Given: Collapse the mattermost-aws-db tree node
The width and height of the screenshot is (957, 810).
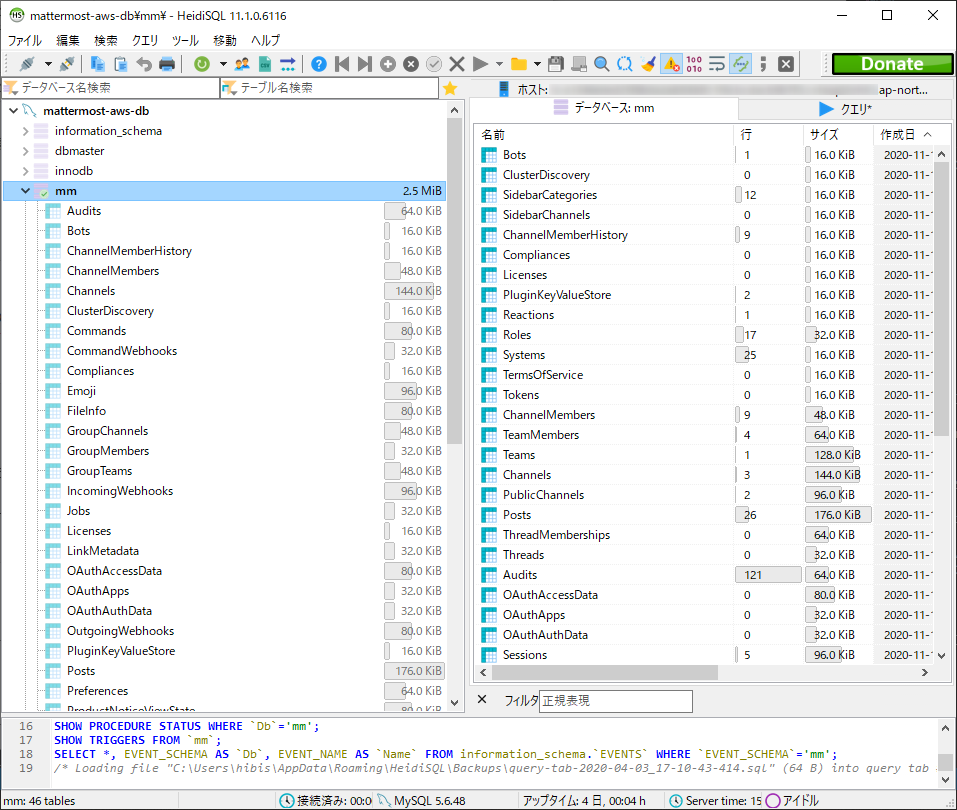Looking at the screenshot, I should 13,110.
